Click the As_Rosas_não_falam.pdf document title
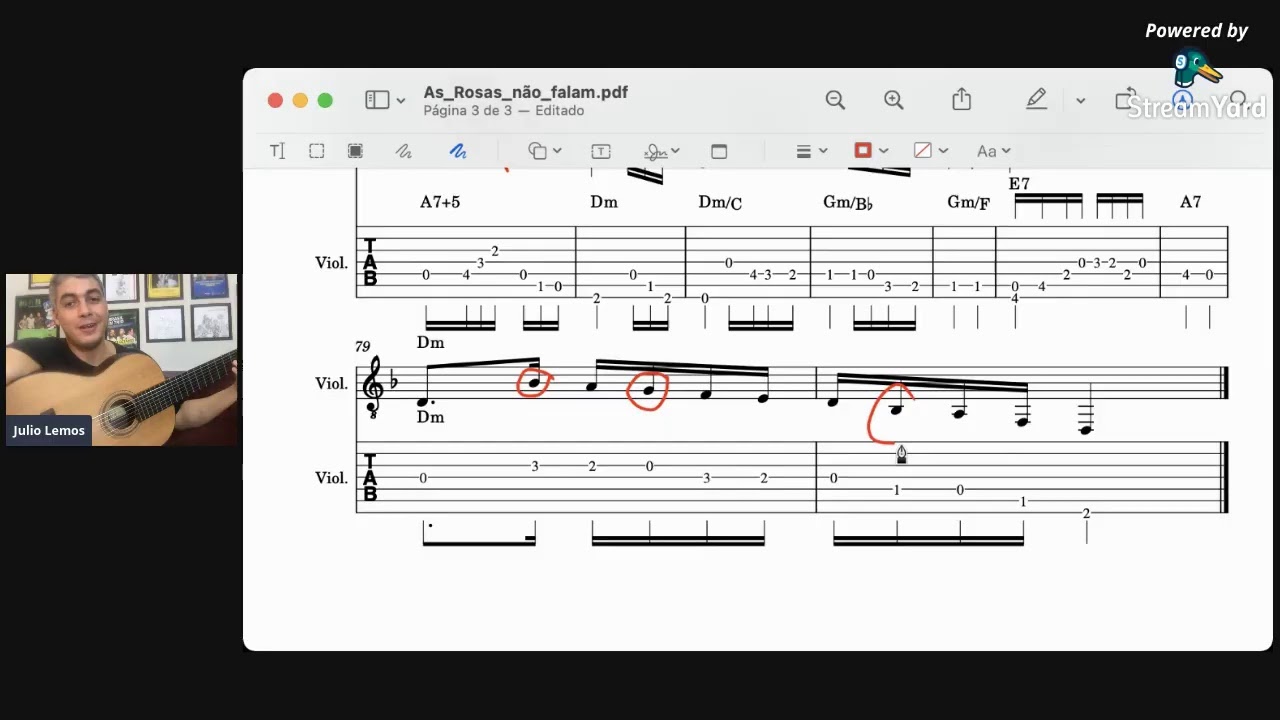This screenshot has width=1280, height=720. coord(525,92)
